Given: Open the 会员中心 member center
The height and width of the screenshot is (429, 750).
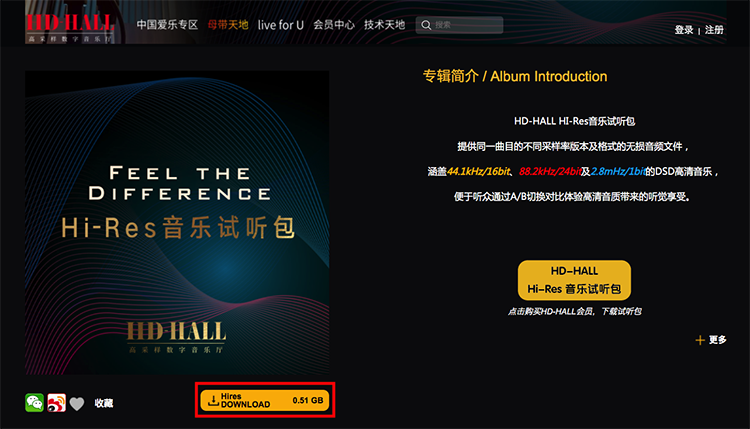Looking at the screenshot, I should (x=334, y=25).
